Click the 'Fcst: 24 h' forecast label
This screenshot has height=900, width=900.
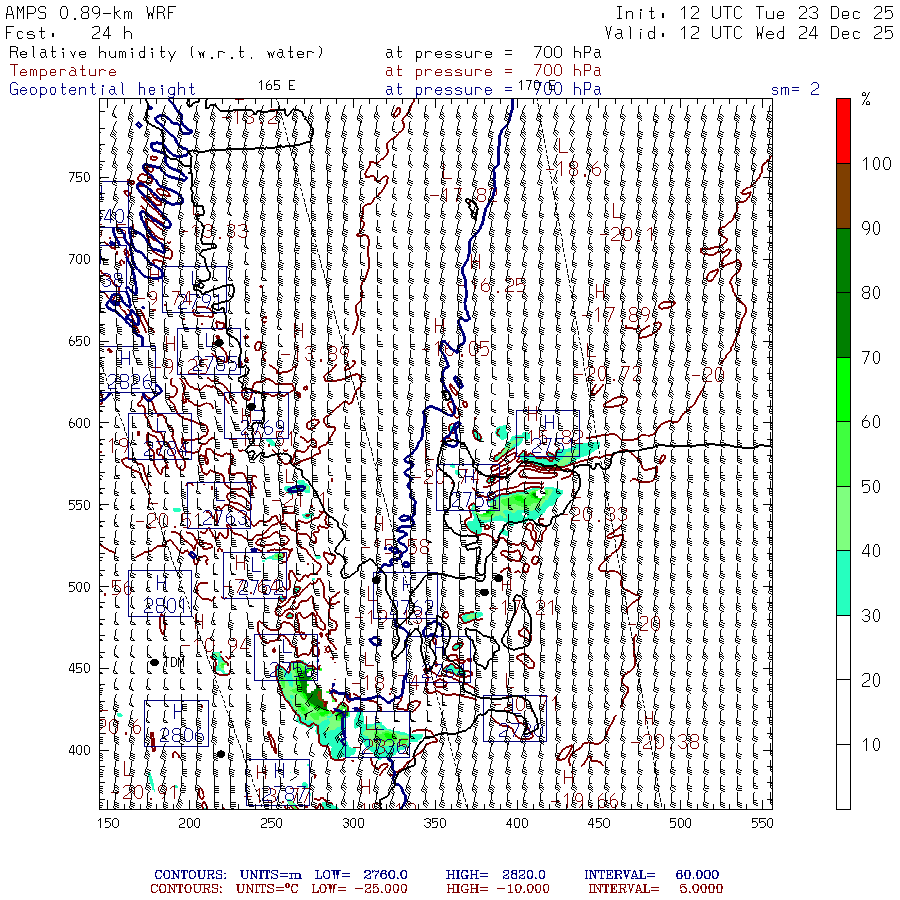click(69, 33)
